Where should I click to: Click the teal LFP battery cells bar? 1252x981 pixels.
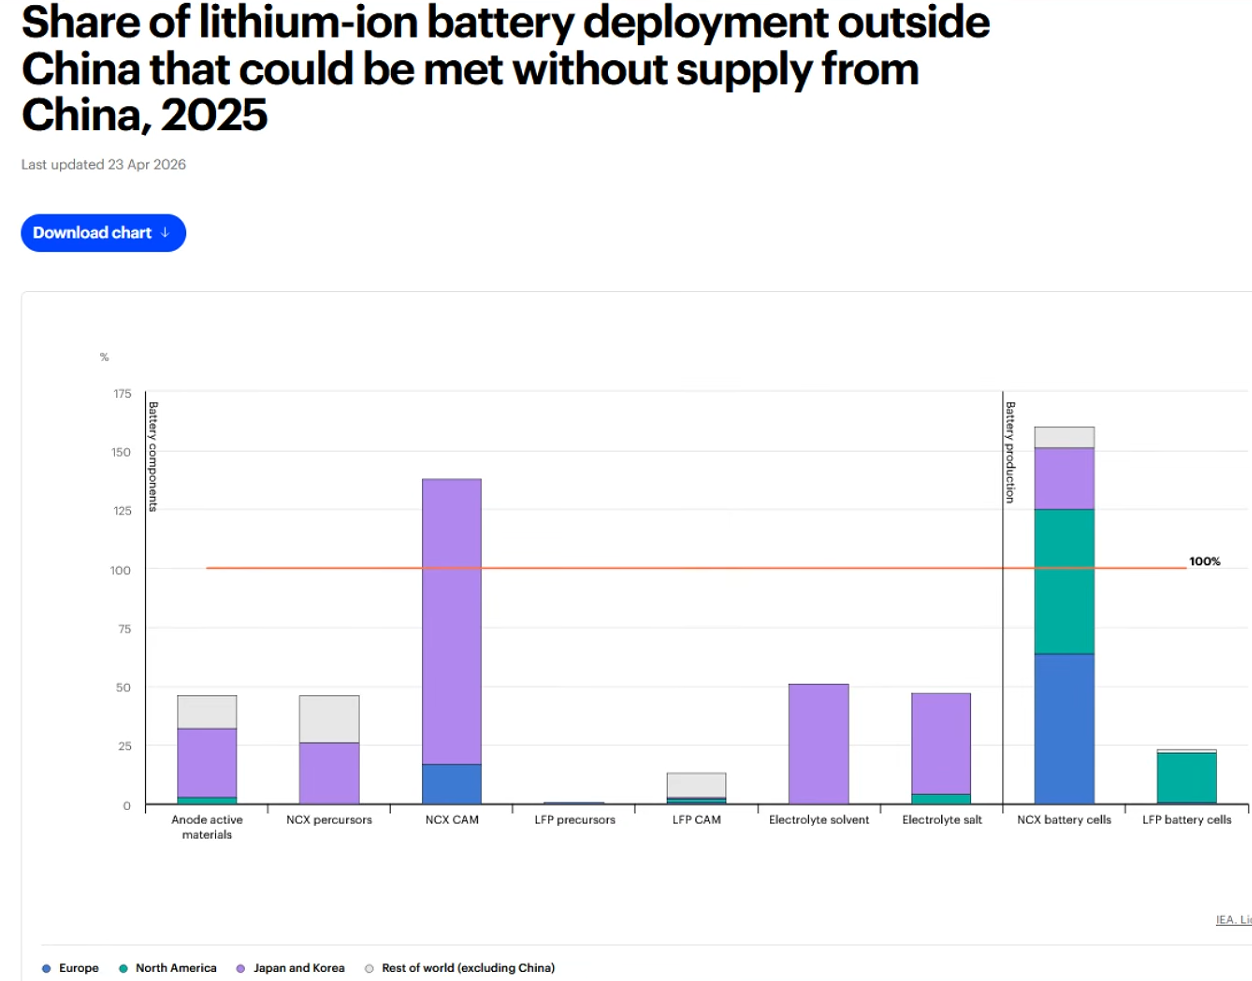click(1187, 777)
